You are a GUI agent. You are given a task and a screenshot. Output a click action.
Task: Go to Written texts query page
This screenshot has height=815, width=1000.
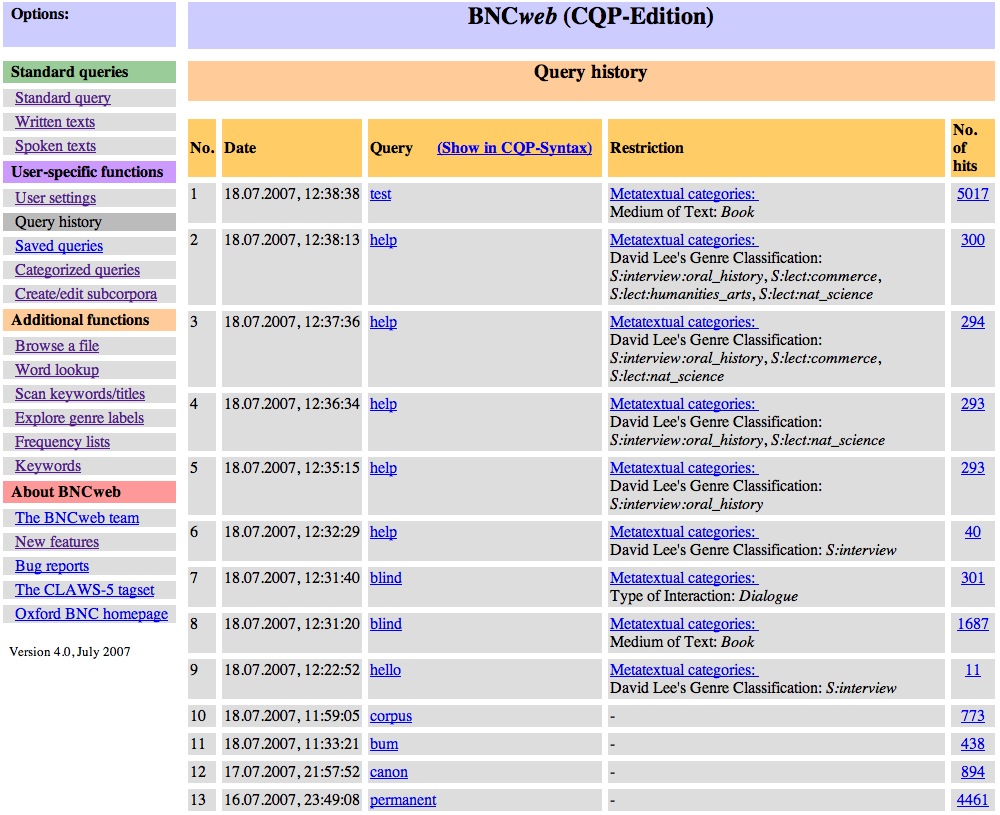[x=55, y=122]
